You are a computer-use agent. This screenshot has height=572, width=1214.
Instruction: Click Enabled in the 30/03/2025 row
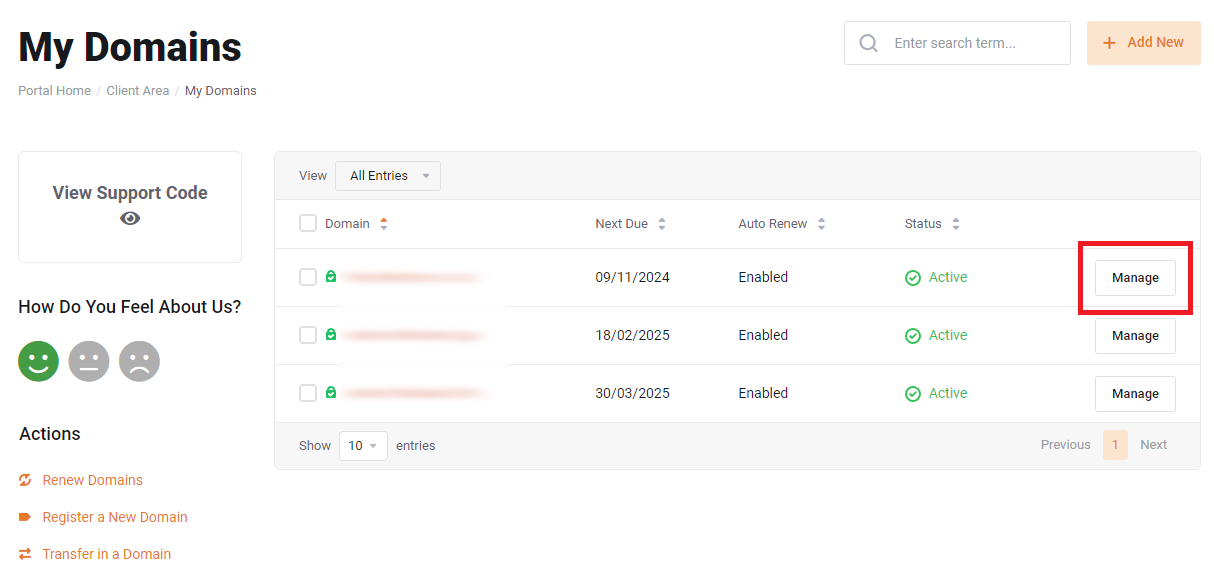click(763, 393)
